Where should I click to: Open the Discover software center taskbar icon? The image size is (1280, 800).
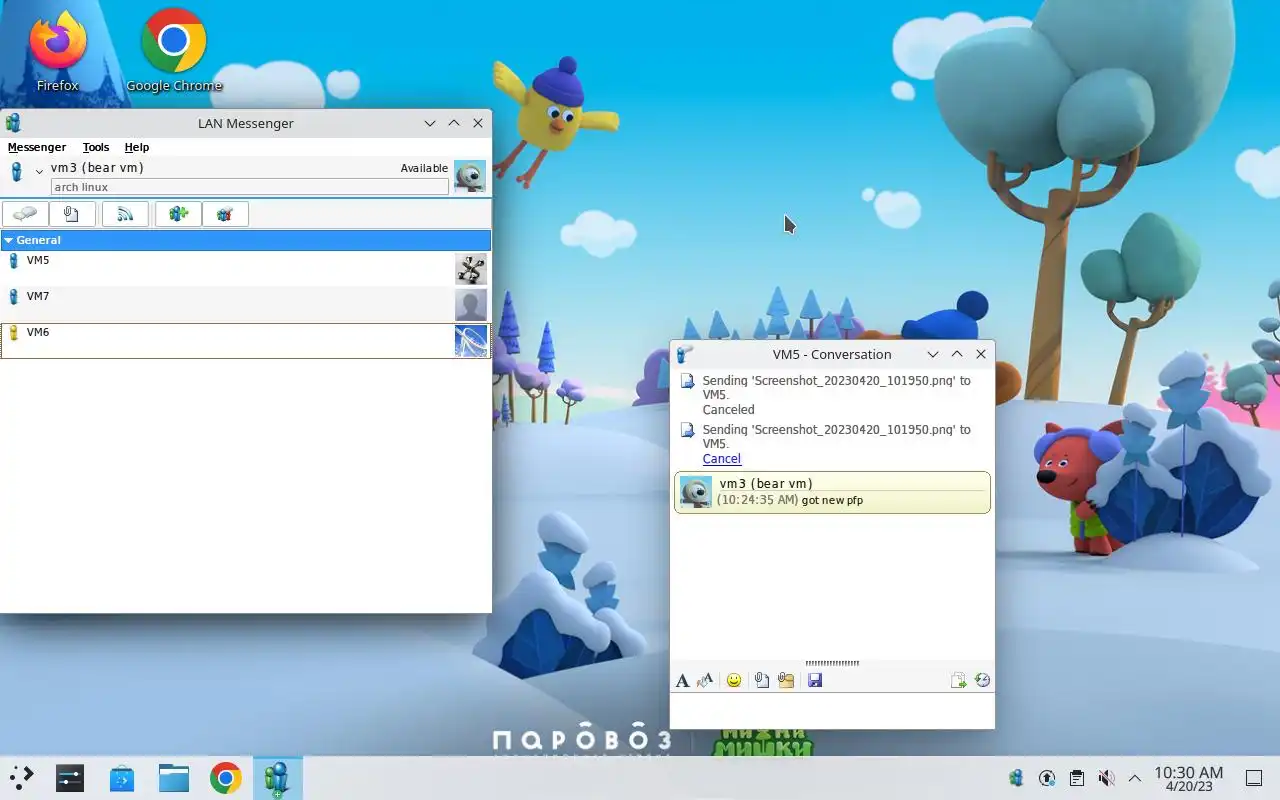pos(122,778)
